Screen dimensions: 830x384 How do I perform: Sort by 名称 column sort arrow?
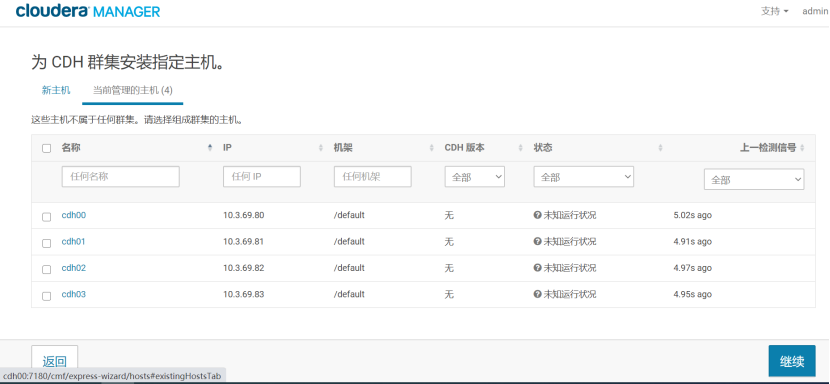click(x=210, y=148)
